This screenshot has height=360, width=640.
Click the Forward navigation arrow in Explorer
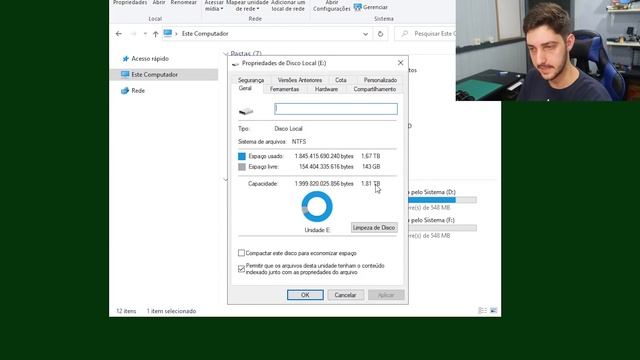click(x=133, y=34)
